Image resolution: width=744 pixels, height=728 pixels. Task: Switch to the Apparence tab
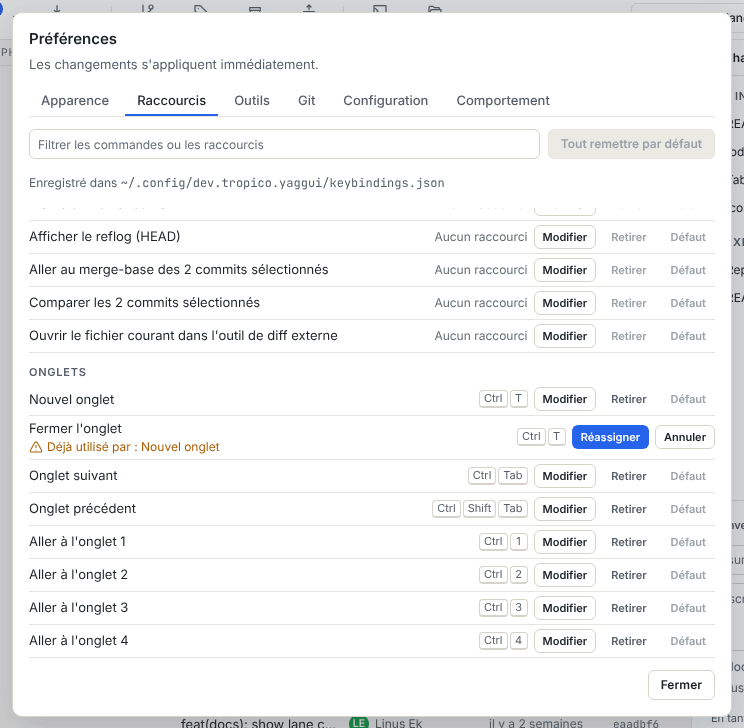pos(75,101)
